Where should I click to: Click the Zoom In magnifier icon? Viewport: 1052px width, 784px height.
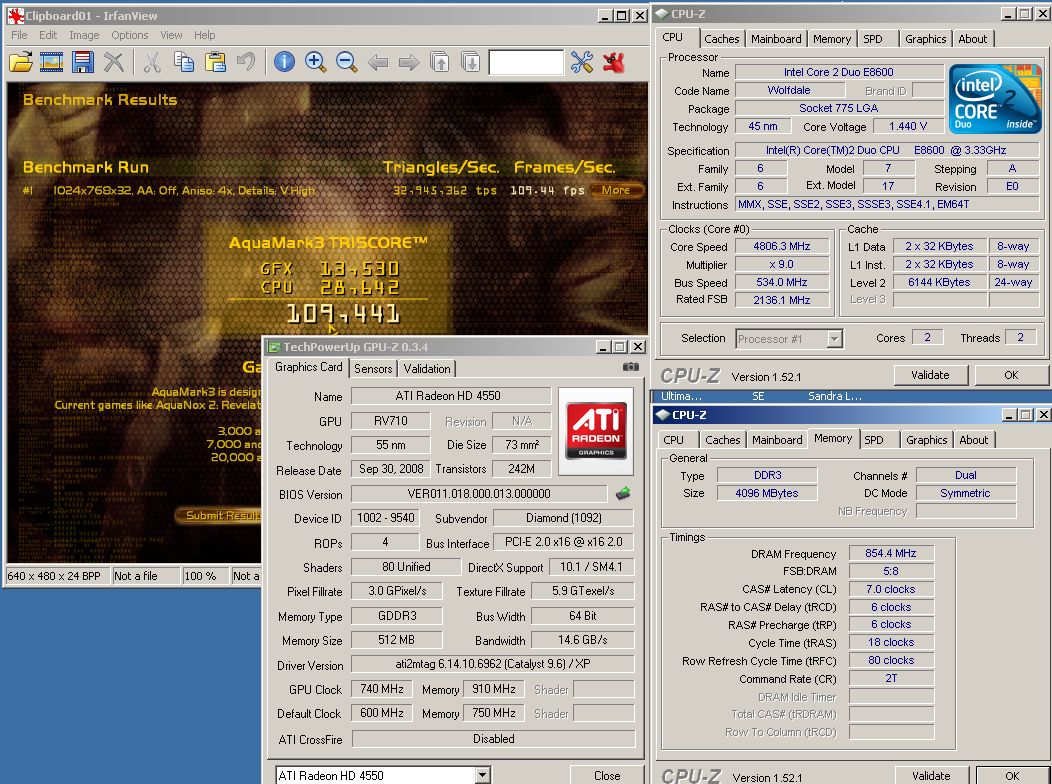[x=315, y=62]
